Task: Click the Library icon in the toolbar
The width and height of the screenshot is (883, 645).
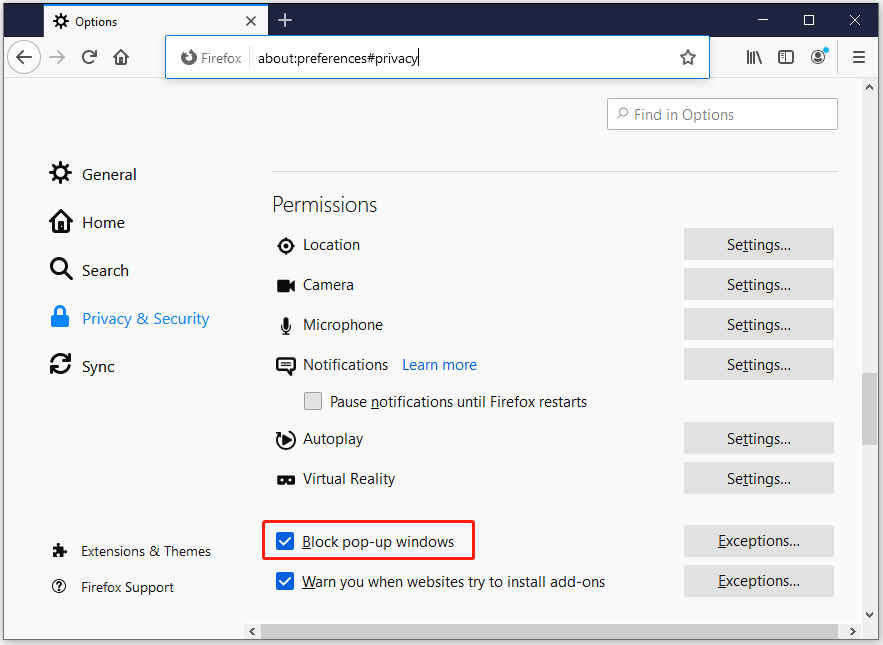Action: pyautogui.click(x=754, y=57)
